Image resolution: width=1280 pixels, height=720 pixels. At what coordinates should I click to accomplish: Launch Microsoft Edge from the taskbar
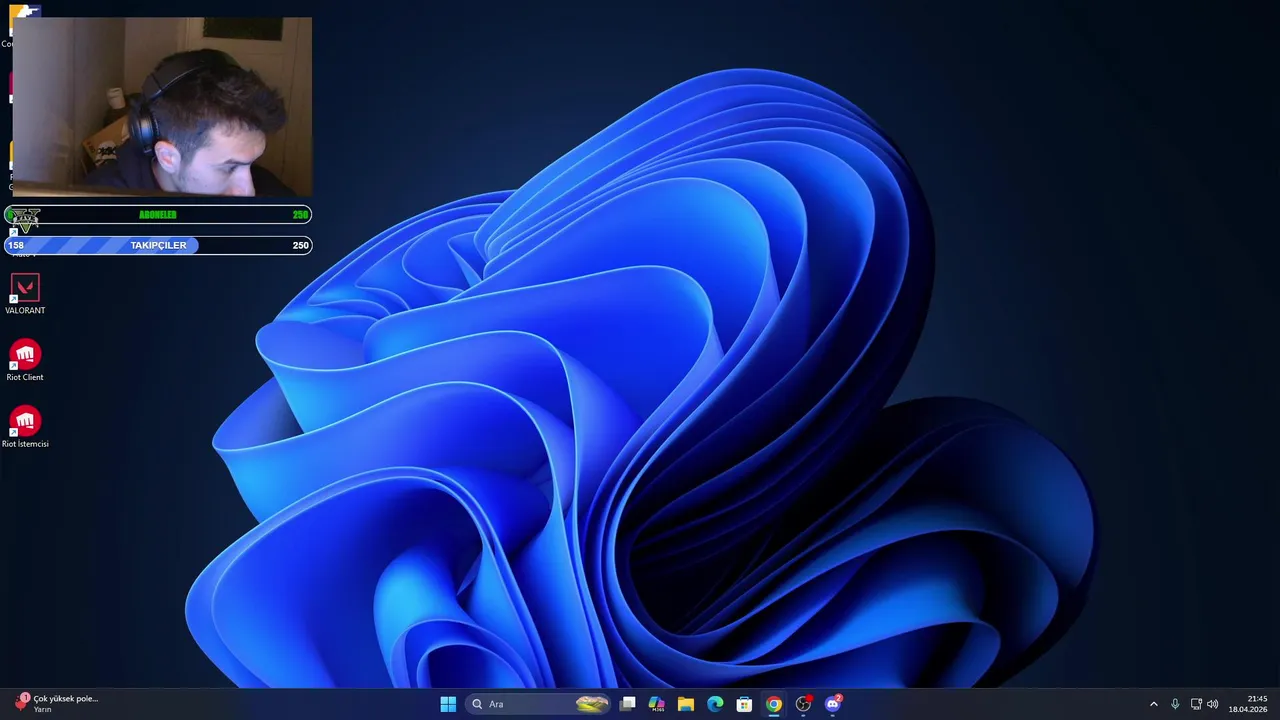point(715,704)
